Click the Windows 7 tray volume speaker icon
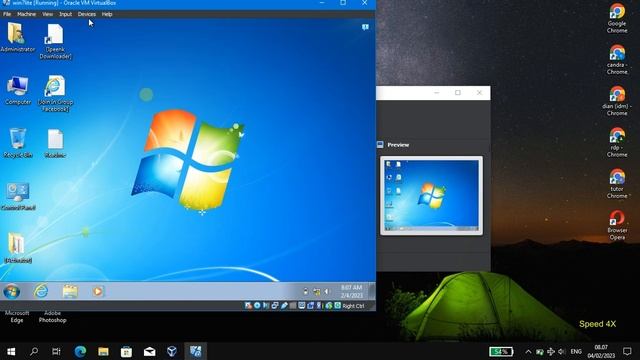The width and height of the screenshot is (640, 360). click(327, 291)
